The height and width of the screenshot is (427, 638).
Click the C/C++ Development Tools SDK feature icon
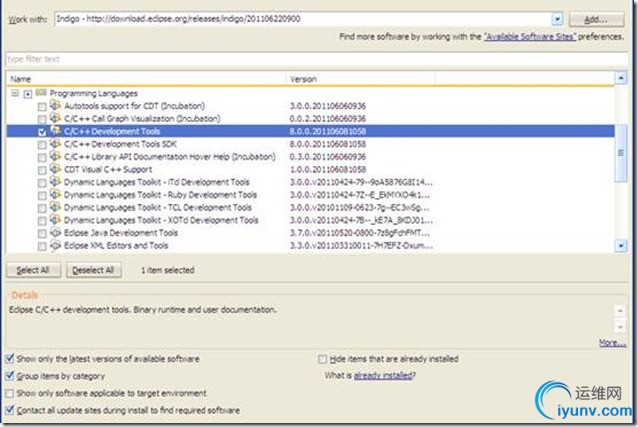click(x=55, y=143)
